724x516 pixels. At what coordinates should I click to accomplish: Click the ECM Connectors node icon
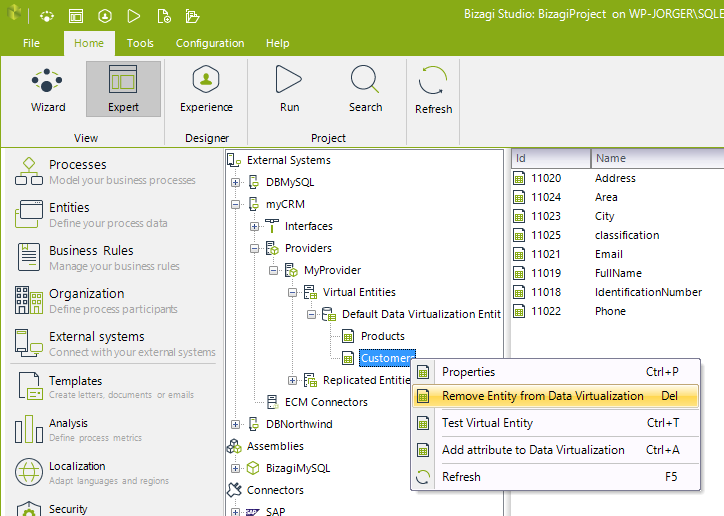[272, 402]
